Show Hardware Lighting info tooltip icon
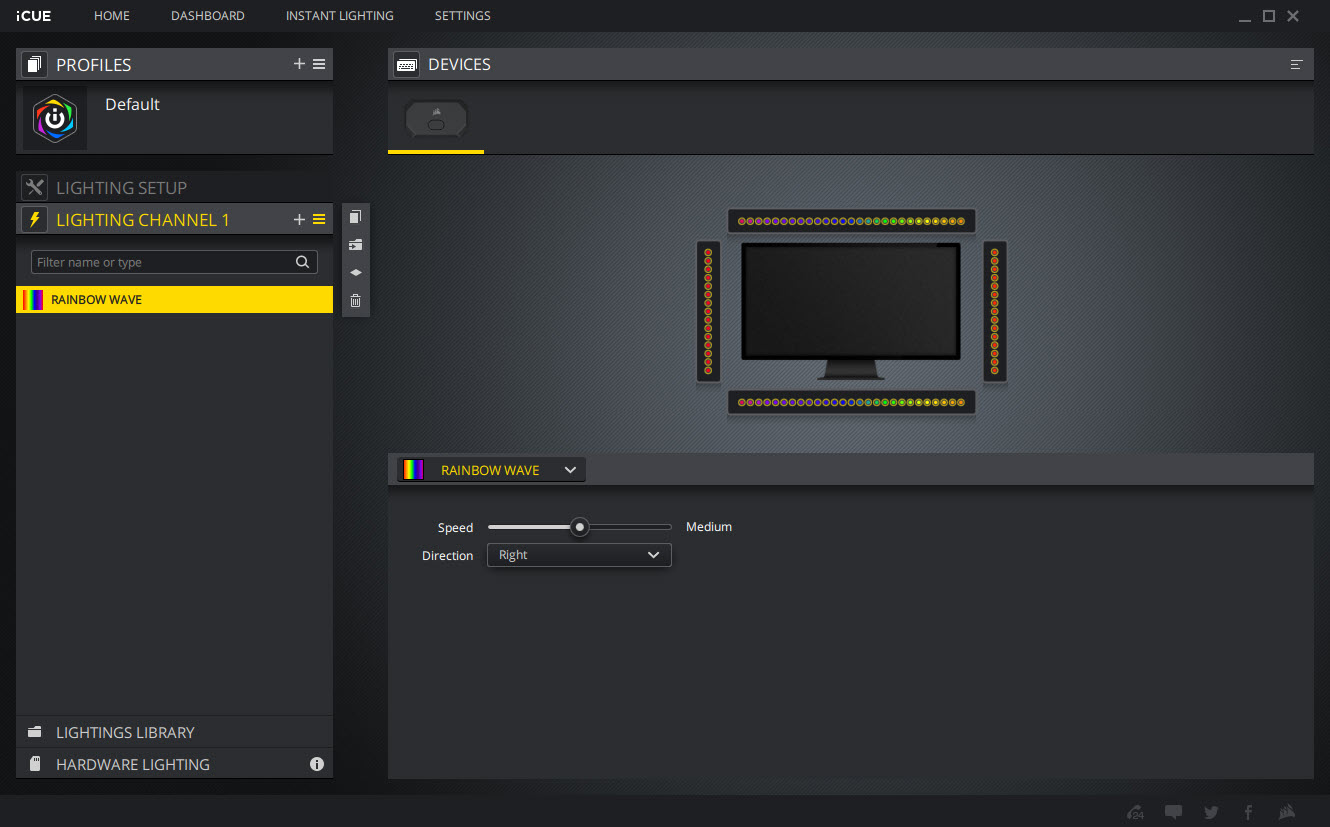The image size is (1330, 827). [x=317, y=764]
